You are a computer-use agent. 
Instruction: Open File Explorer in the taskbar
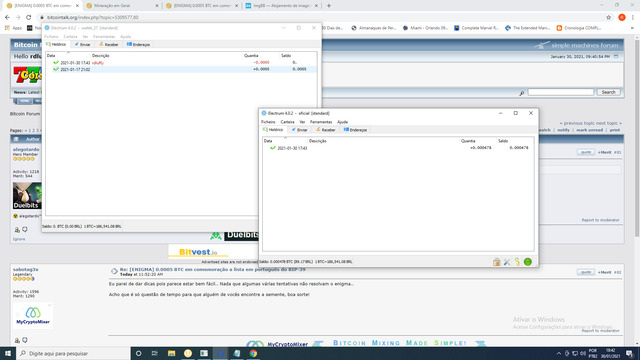(171, 353)
